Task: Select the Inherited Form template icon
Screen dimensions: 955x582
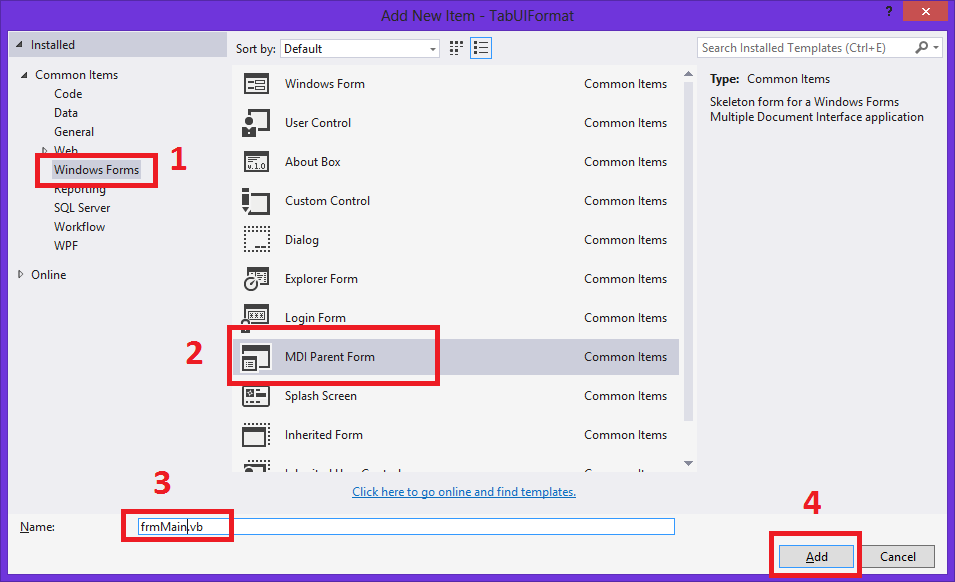Action: 256,435
